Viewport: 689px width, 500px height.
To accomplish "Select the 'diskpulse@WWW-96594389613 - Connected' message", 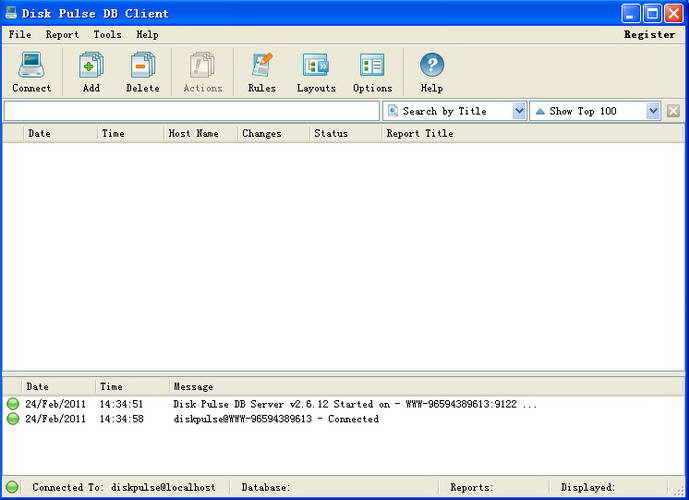I will tap(276, 419).
